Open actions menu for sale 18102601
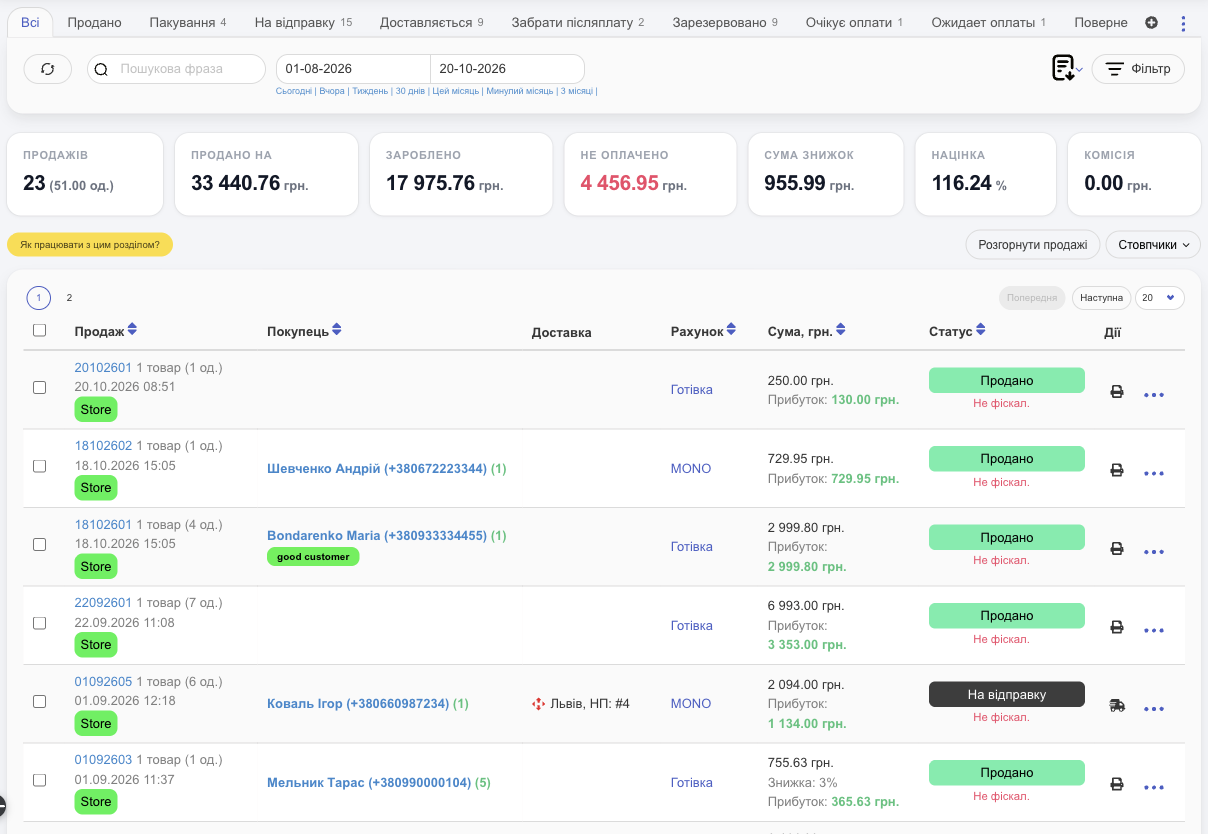The width and height of the screenshot is (1208, 834). tap(1154, 552)
